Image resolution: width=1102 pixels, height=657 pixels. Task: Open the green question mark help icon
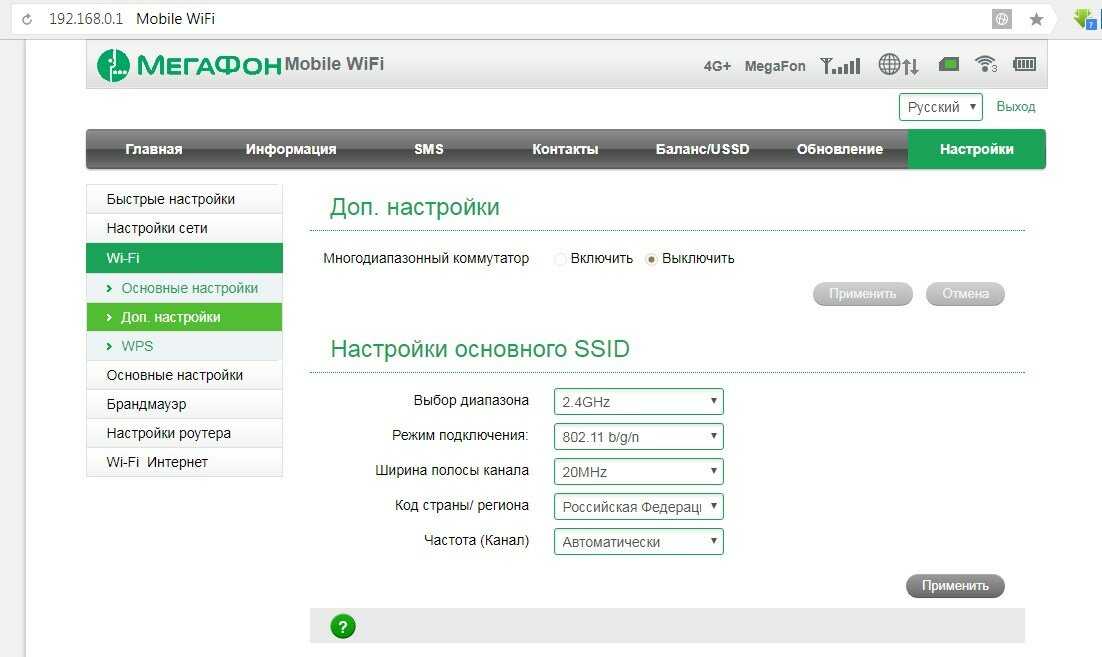pos(343,627)
